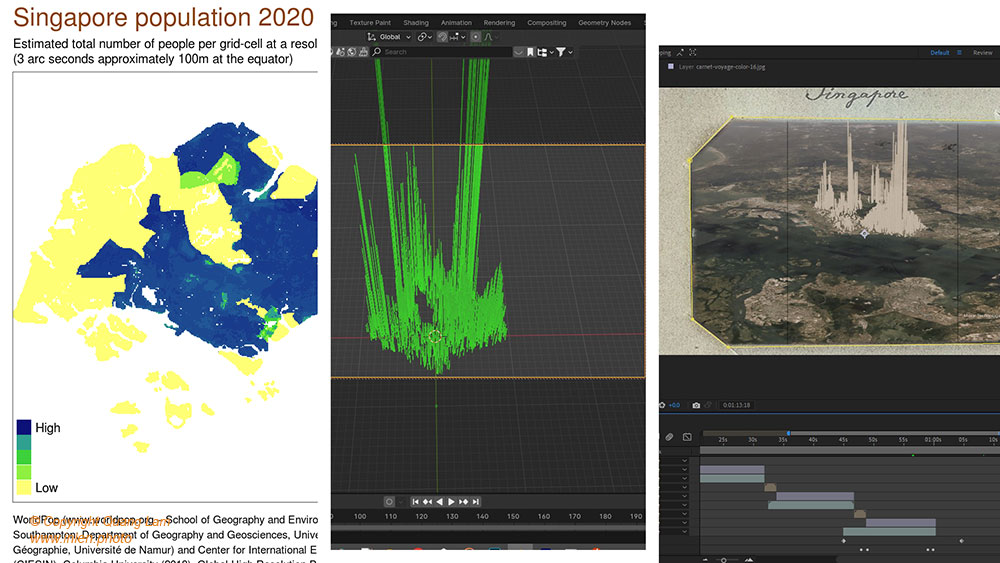
Task: Open the auto keying options dropdown arrow
Action: 400,502
